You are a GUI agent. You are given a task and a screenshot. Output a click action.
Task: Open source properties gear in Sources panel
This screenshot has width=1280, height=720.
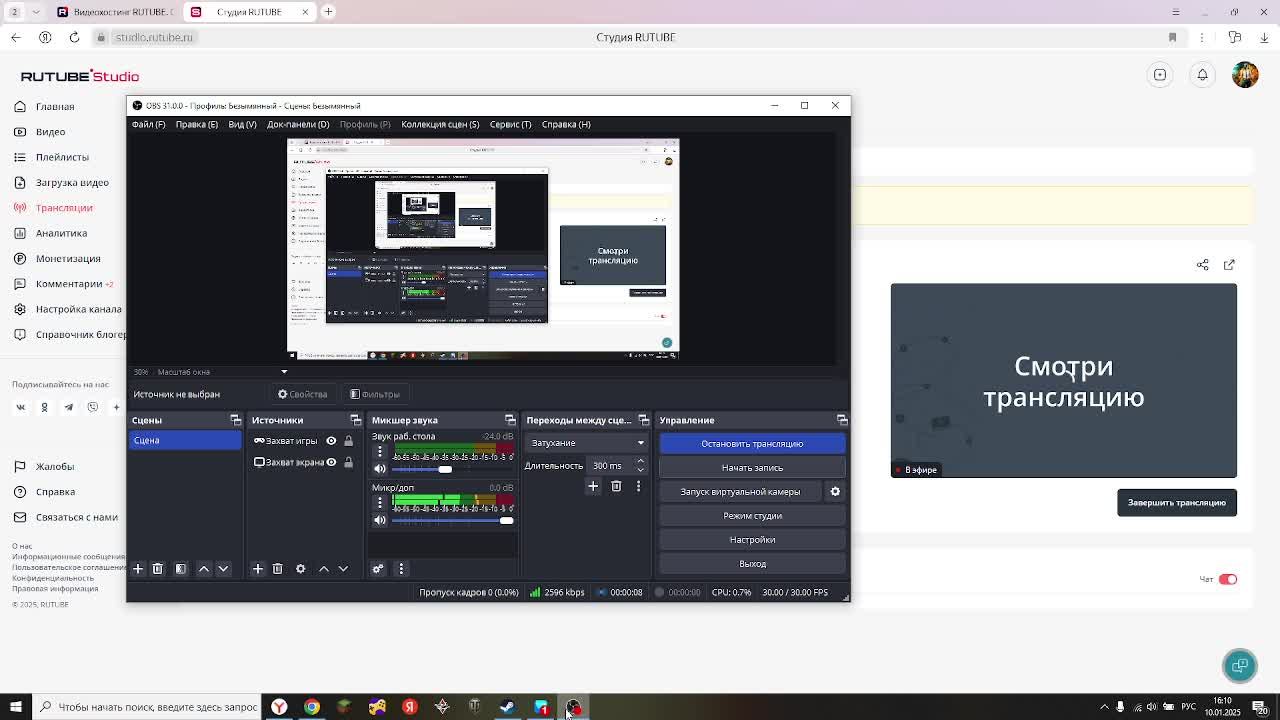[x=300, y=568]
